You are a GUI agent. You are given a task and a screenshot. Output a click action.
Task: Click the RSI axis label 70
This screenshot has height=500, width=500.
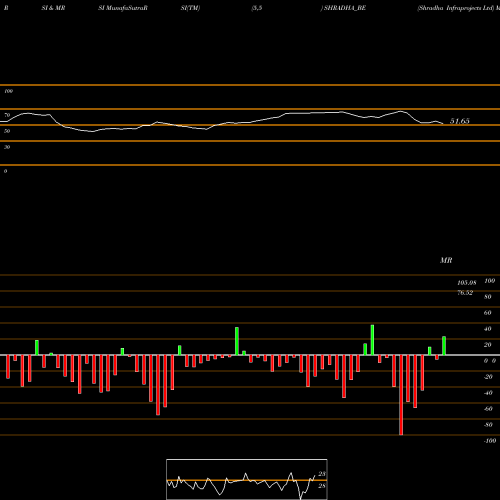(x=7, y=115)
